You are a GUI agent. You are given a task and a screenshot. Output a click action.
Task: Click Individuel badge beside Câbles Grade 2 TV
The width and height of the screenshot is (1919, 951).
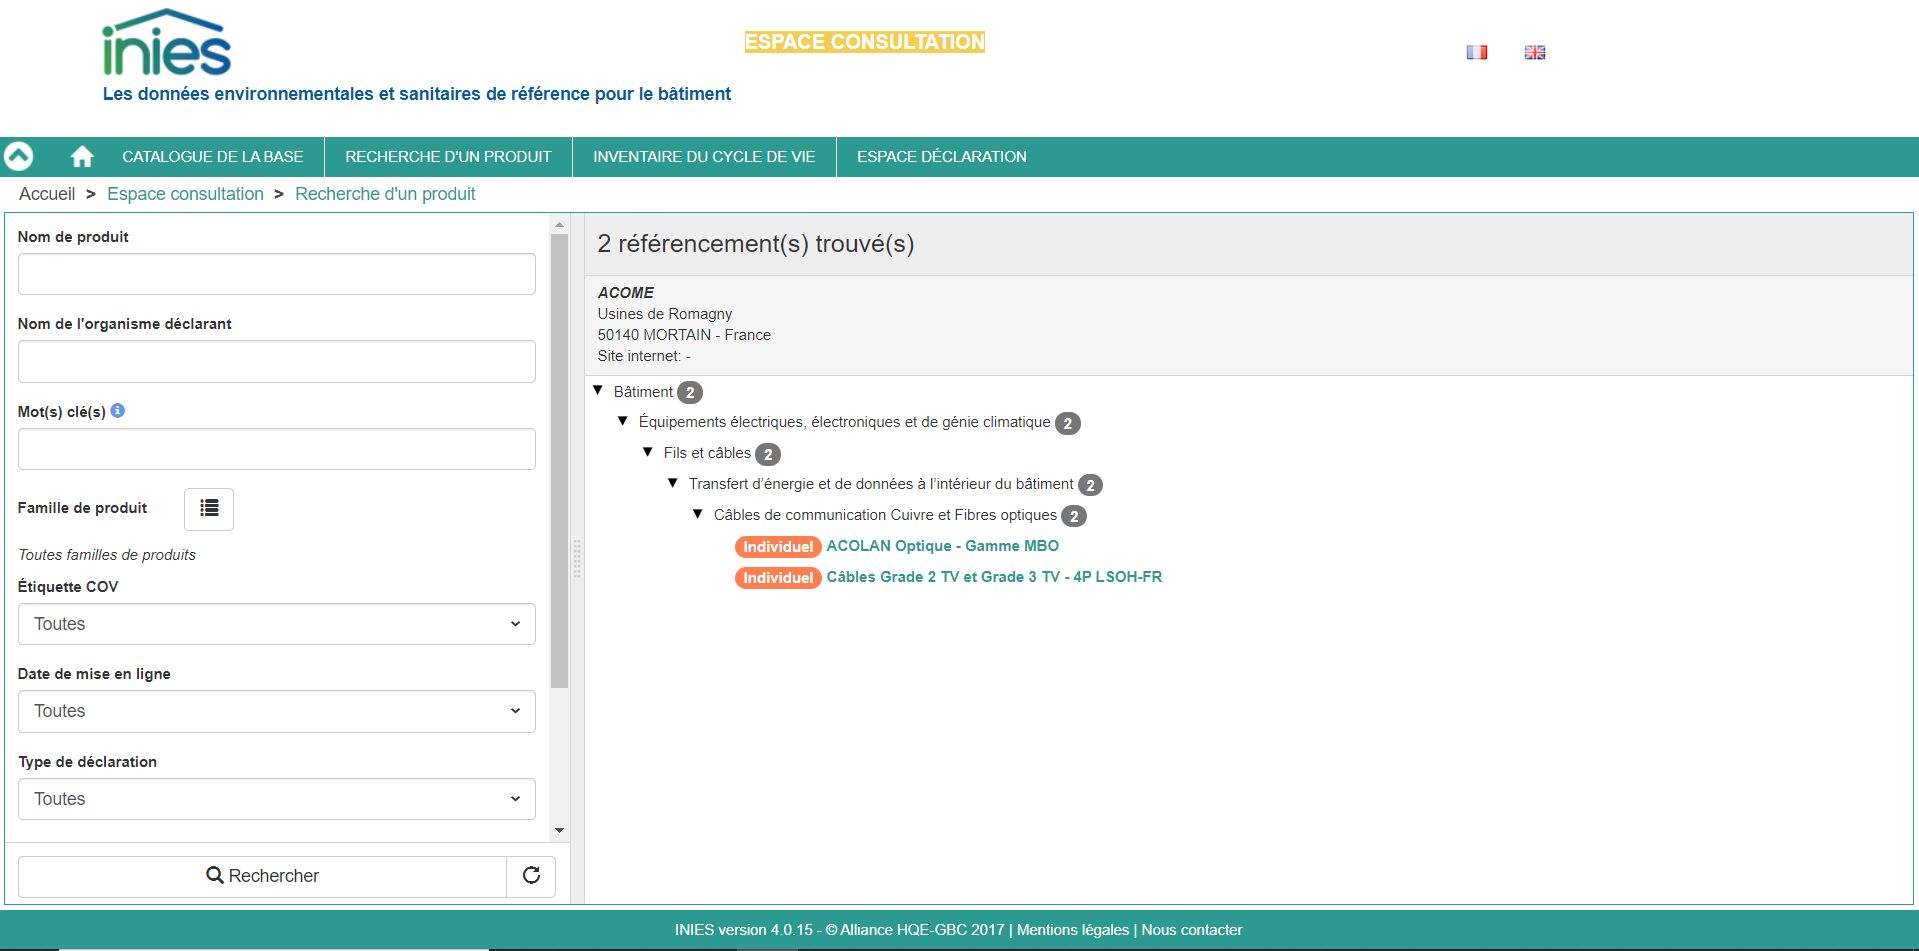[x=778, y=578]
